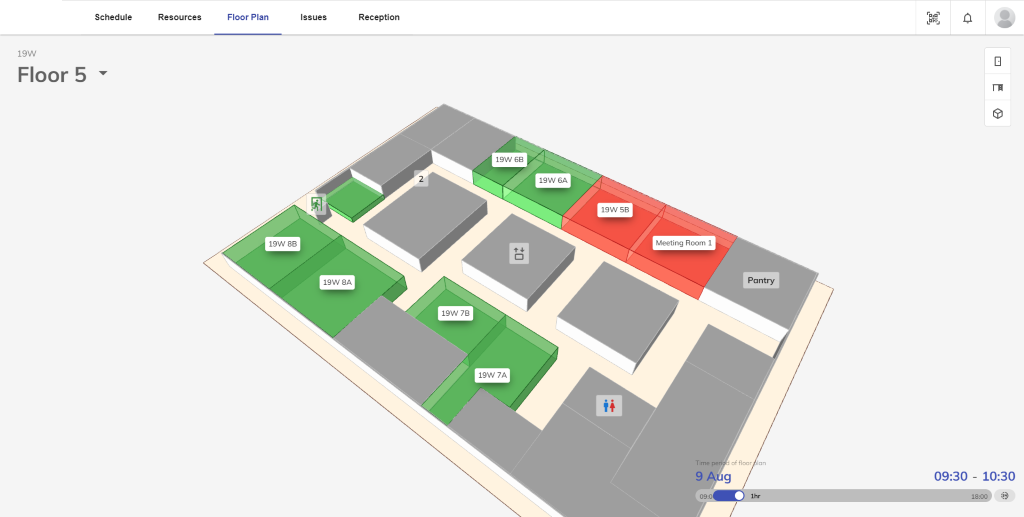Toggle the 3D cube view
This screenshot has height=517, width=1024.
point(997,114)
